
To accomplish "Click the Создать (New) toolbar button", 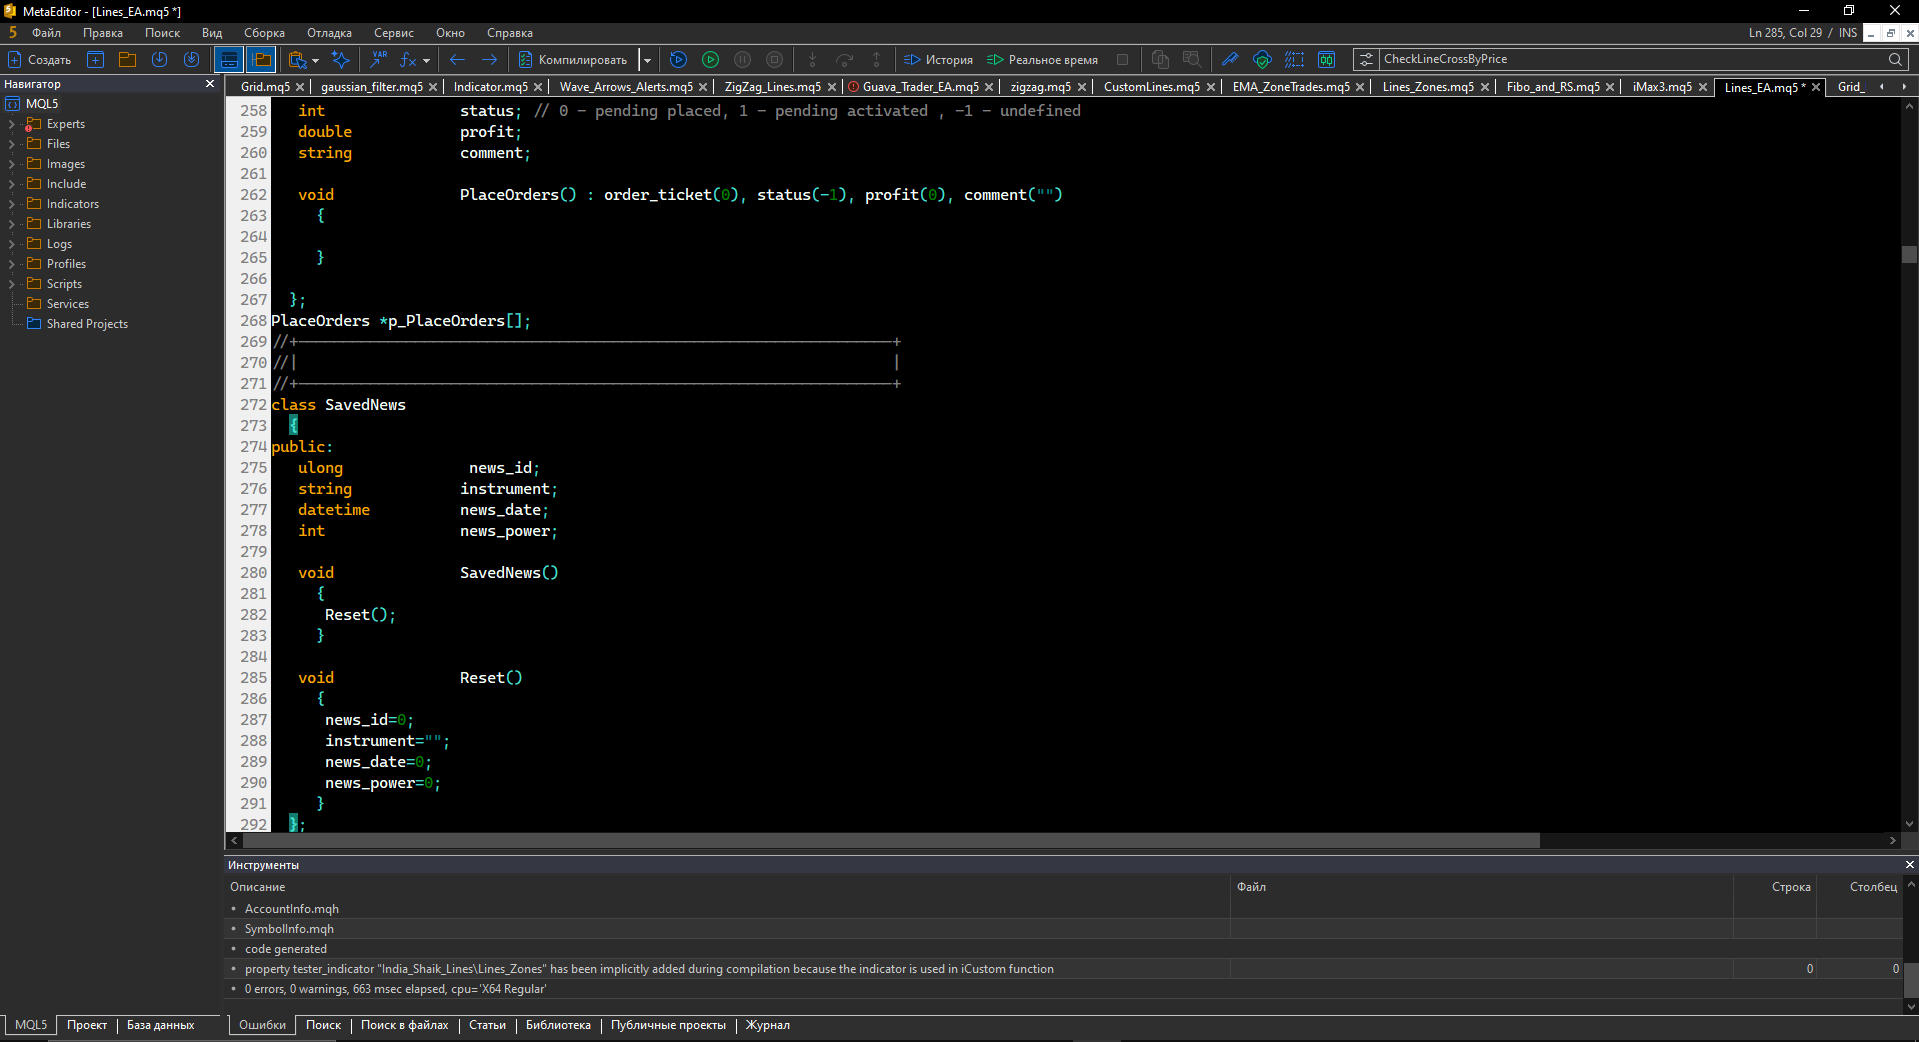I will pos(40,60).
